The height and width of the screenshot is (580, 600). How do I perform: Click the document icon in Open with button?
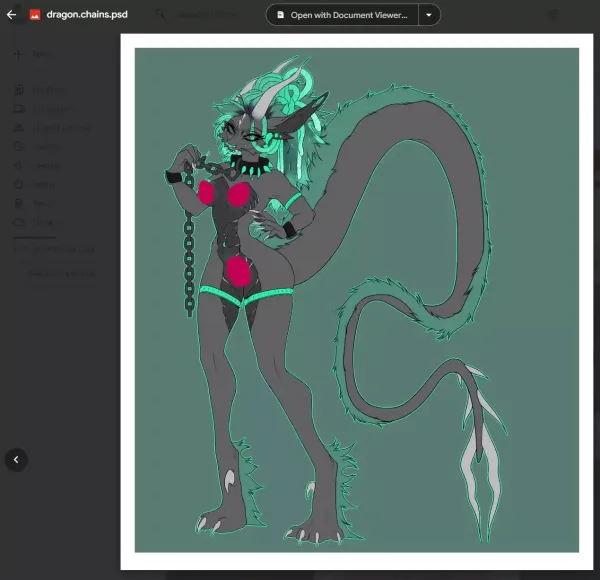[281, 15]
